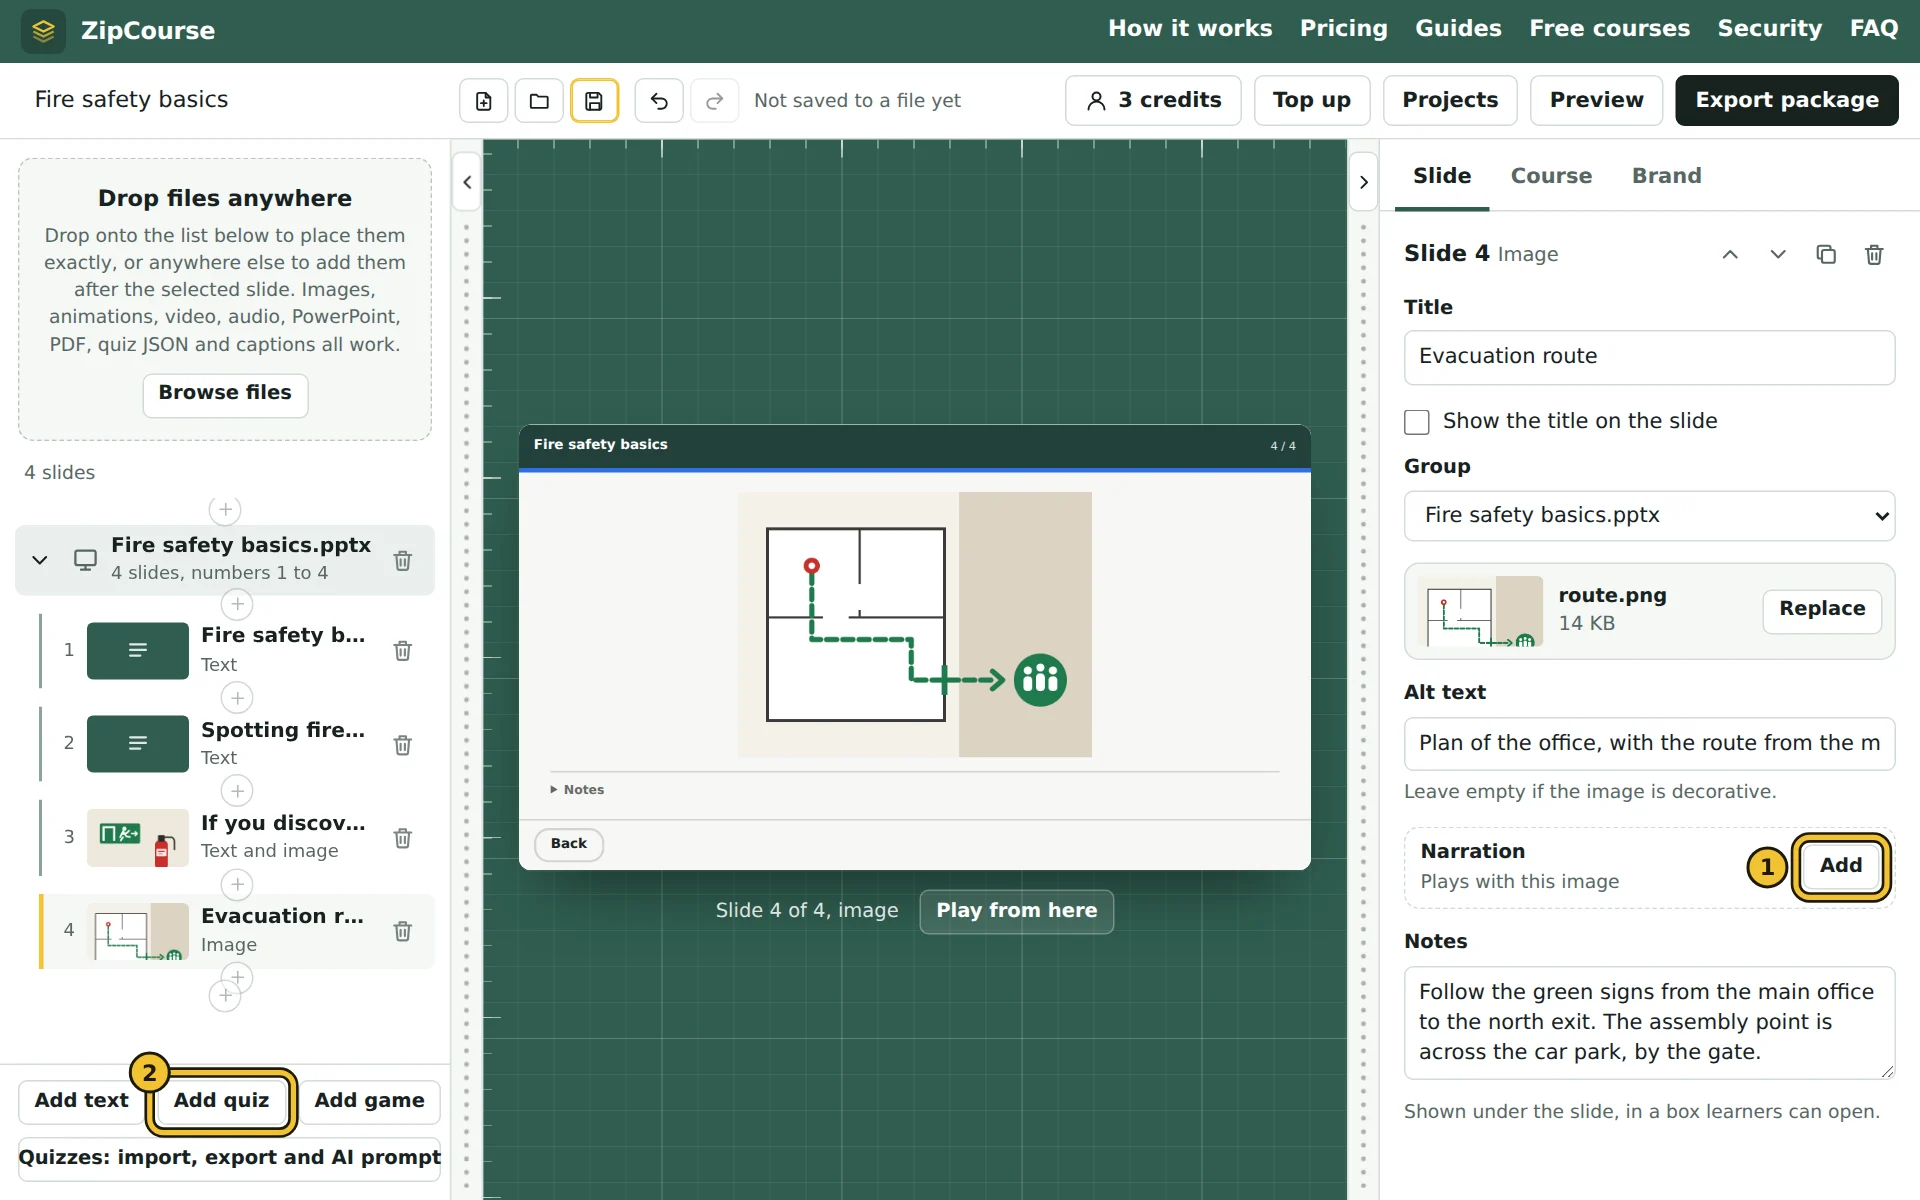Click the Title field Evacuation route
This screenshot has width=1920, height=1200.
[x=1649, y=357]
